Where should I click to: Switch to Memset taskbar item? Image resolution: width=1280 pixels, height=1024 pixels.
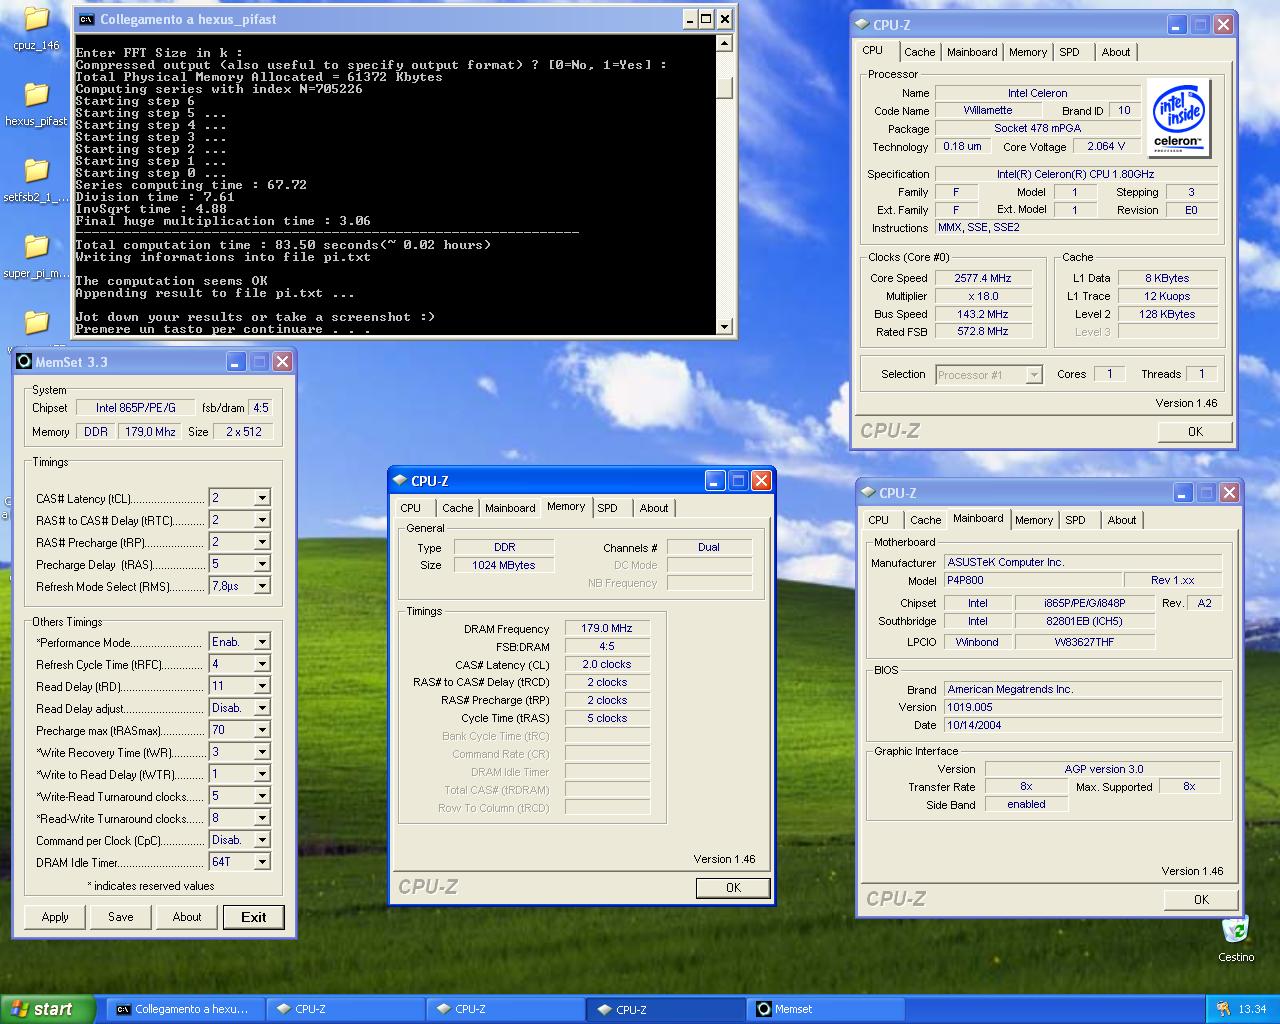click(x=826, y=1009)
